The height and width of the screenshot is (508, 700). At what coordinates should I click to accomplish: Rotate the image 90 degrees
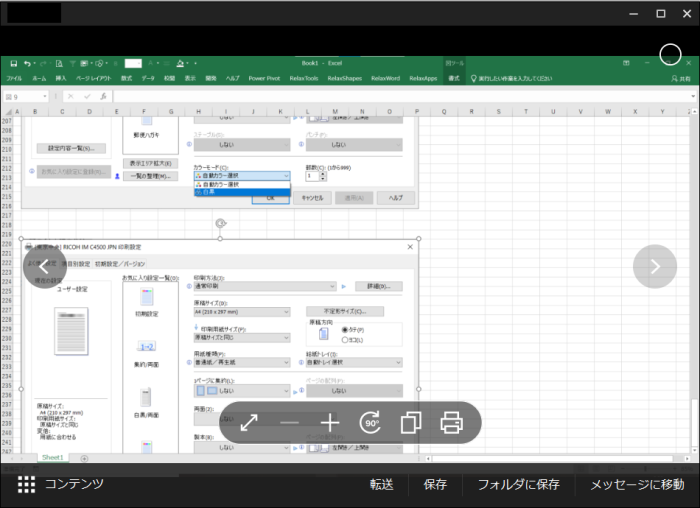coord(370,422)
